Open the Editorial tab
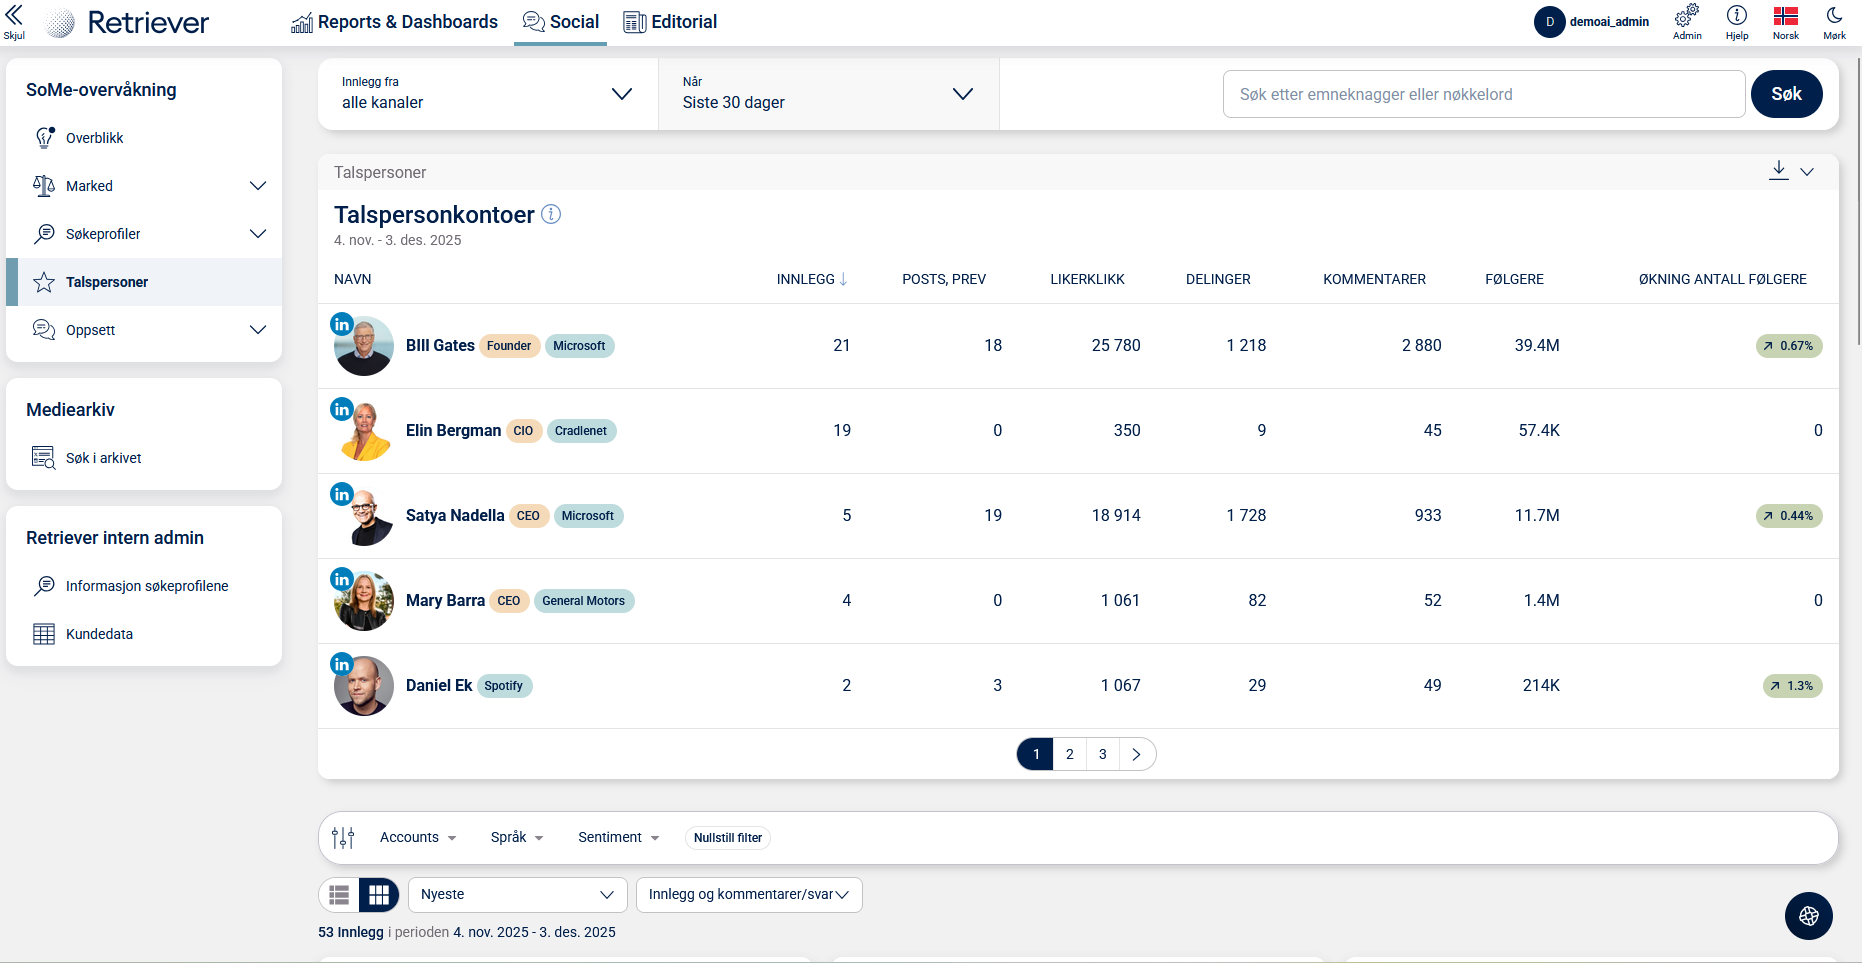1862x963 pixels. point(670,22)
